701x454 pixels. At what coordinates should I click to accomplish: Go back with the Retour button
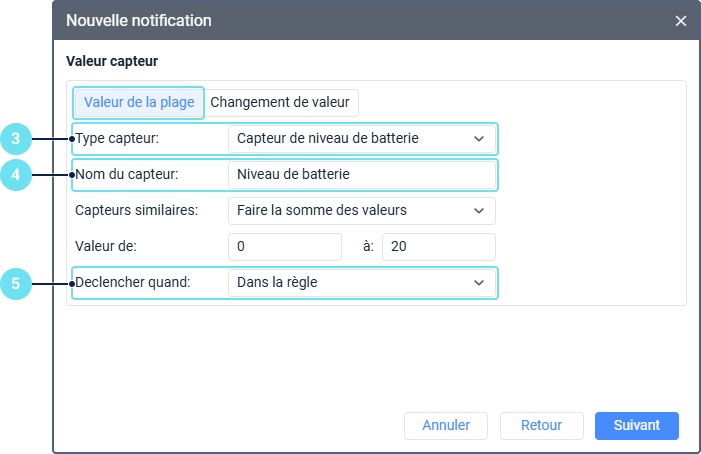pos(541,425)
